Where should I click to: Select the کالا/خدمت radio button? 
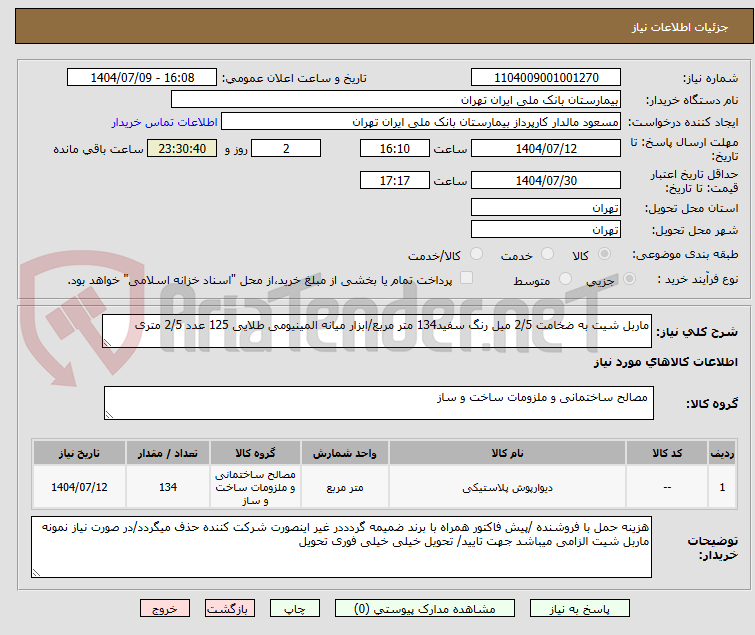point(476,254)
